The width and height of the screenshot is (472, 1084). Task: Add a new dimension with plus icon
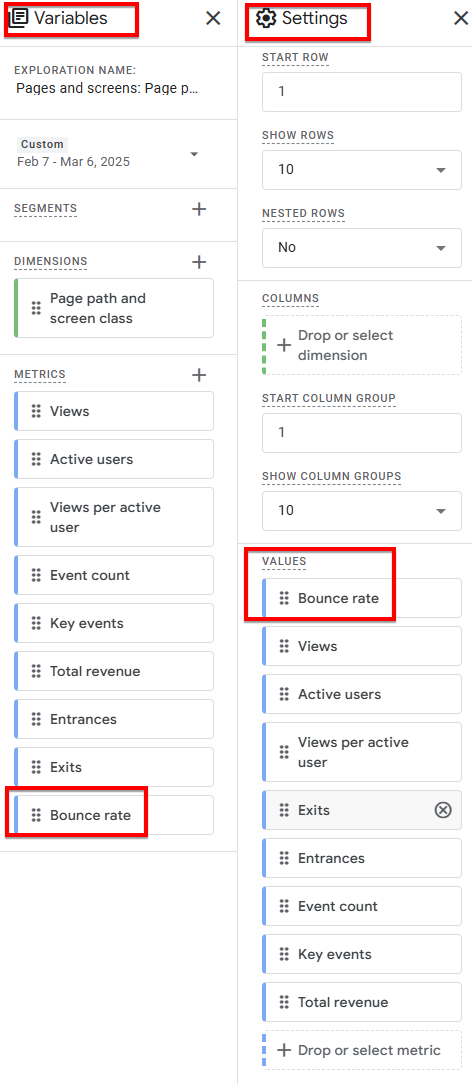click(x=199, y=262)
